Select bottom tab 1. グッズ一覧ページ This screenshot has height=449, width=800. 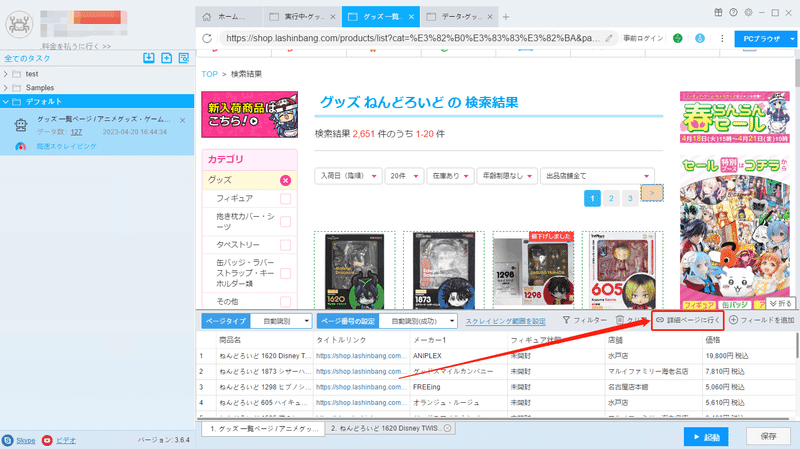(263, 429)
